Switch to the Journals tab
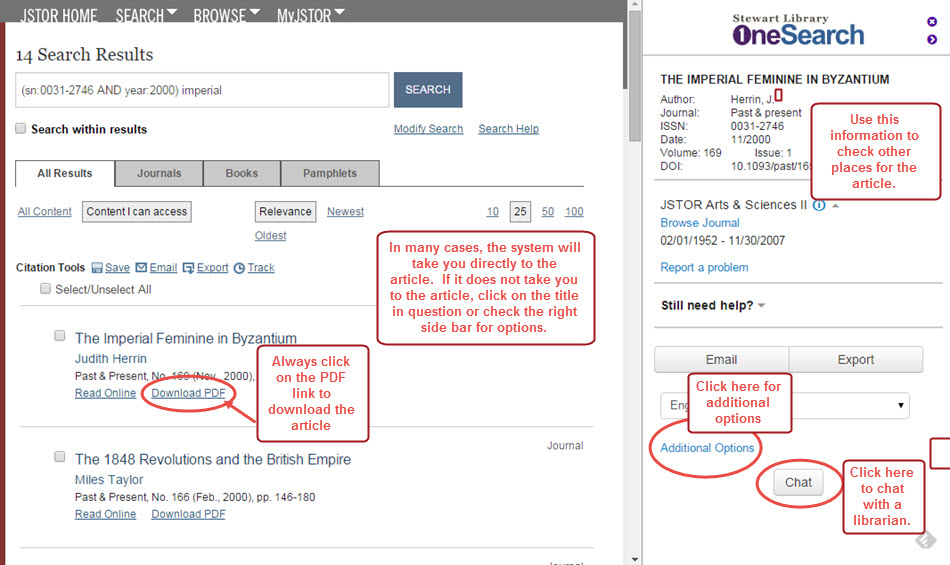950x565 pixels. tap(159, 173)
